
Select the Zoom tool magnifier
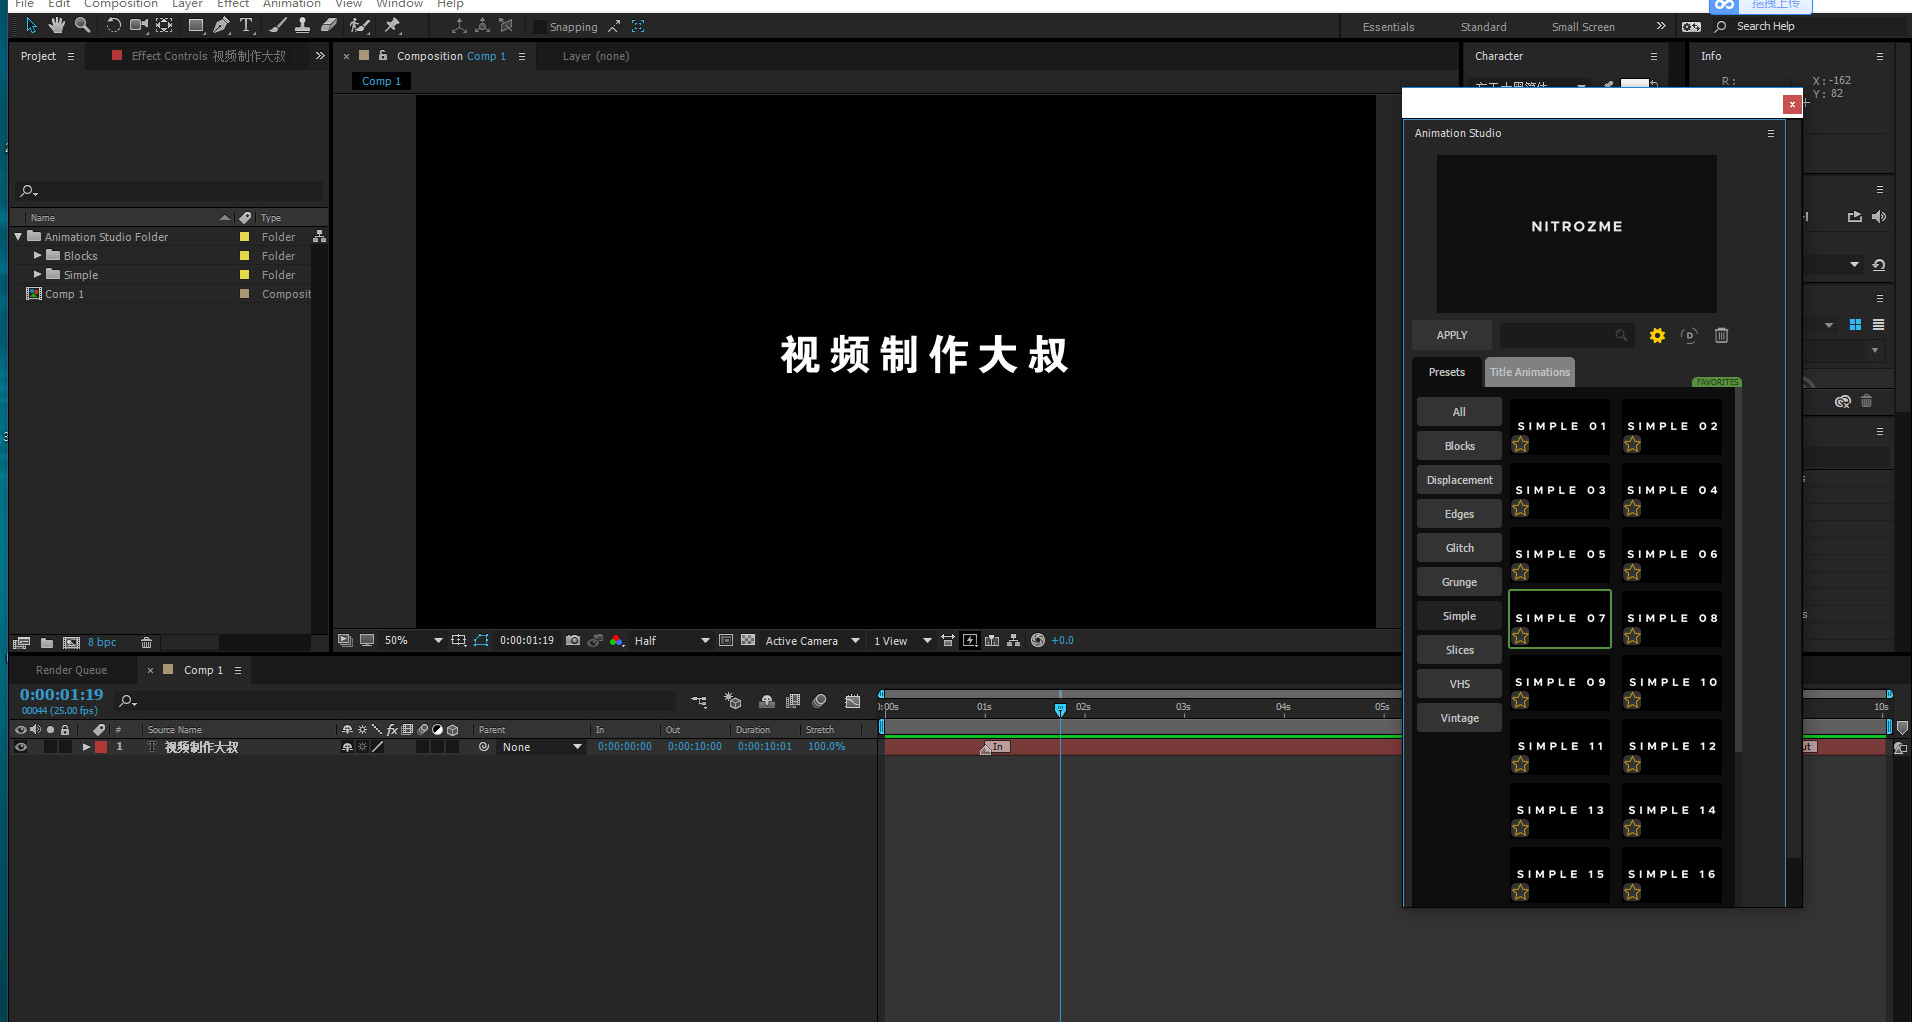click(x=83, y=25)
